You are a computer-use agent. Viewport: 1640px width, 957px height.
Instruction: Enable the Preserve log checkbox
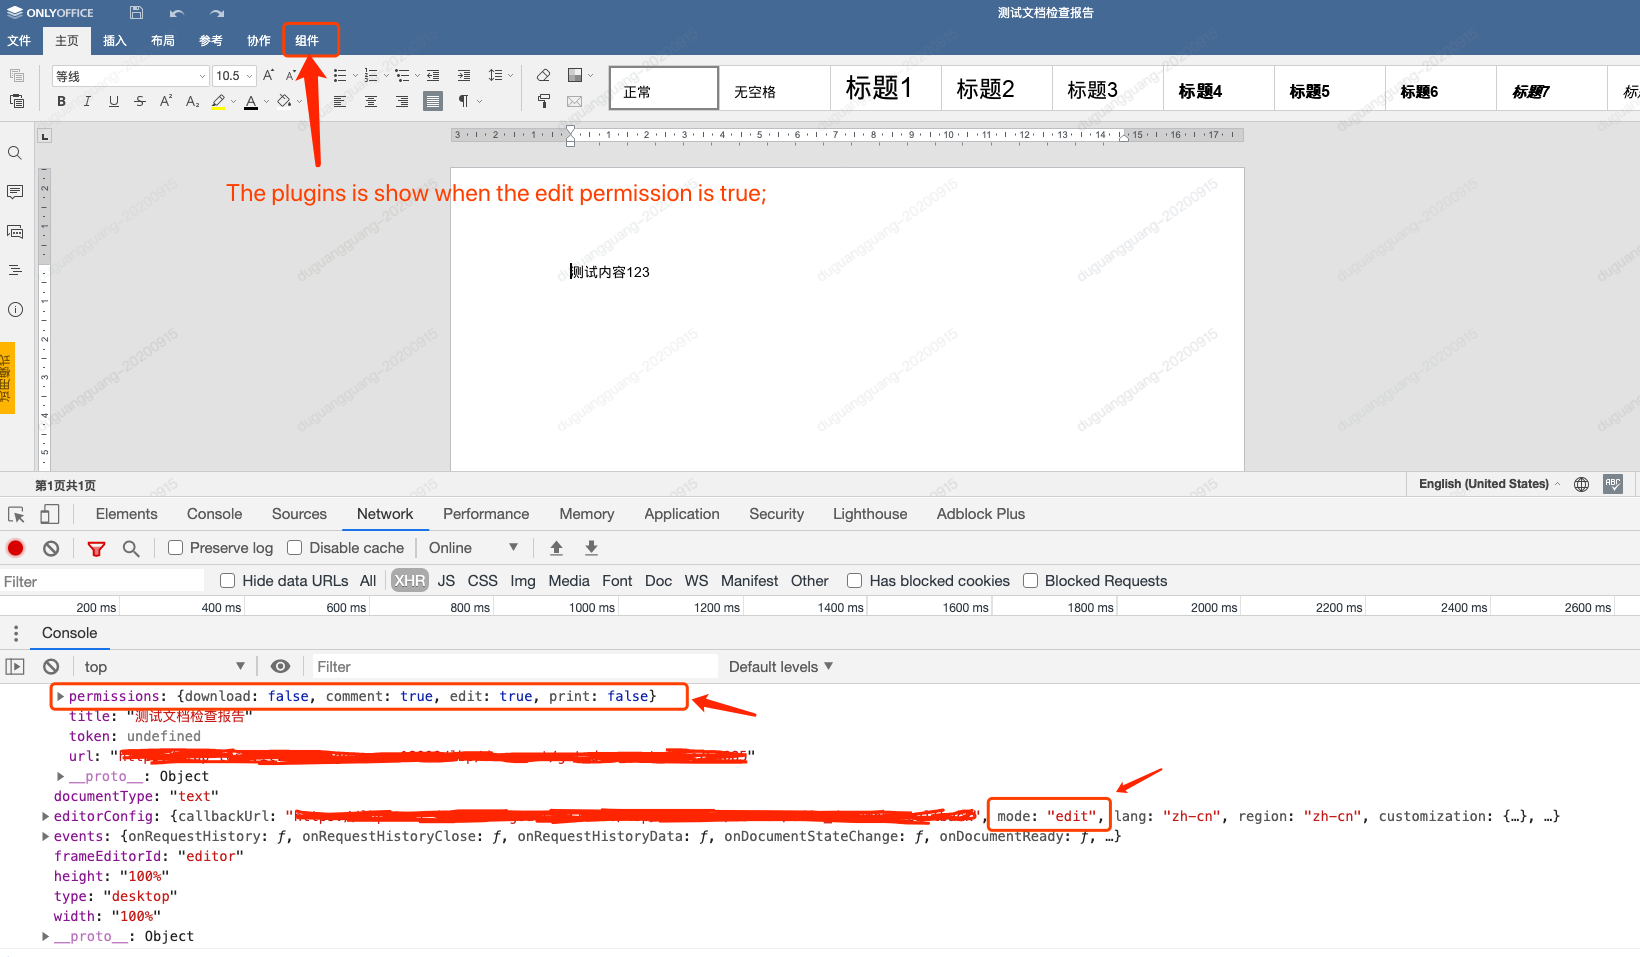click(x=176, y=548)
